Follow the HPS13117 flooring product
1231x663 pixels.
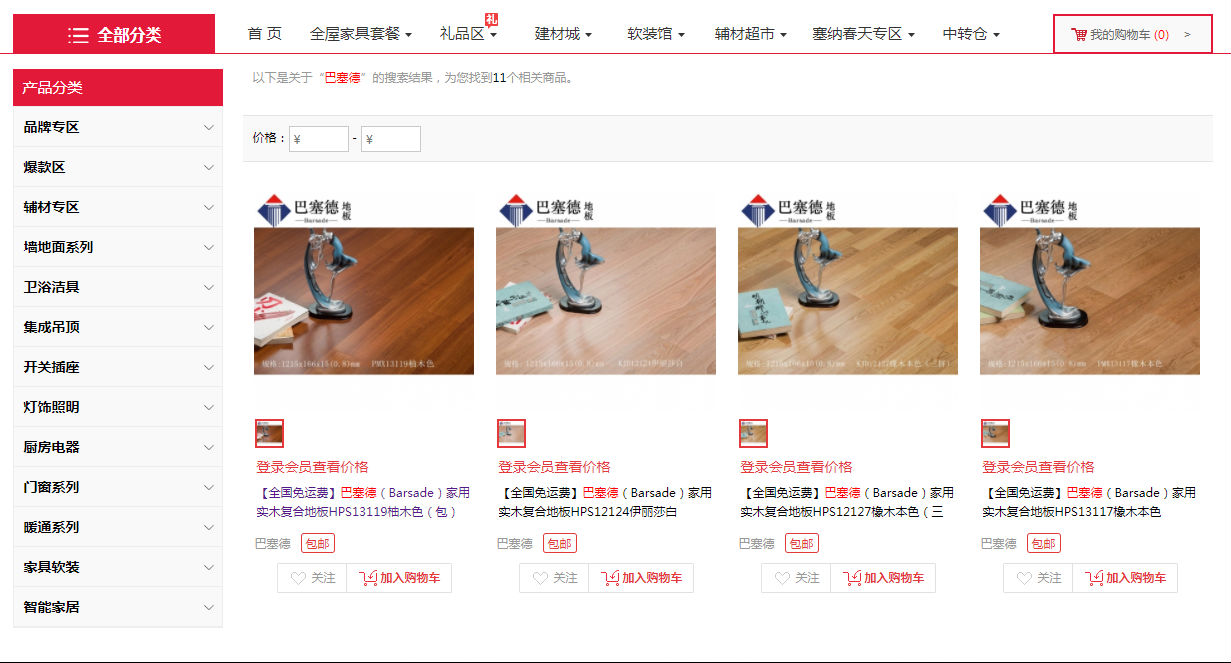pyautogui.click(x=1038, y=578)
